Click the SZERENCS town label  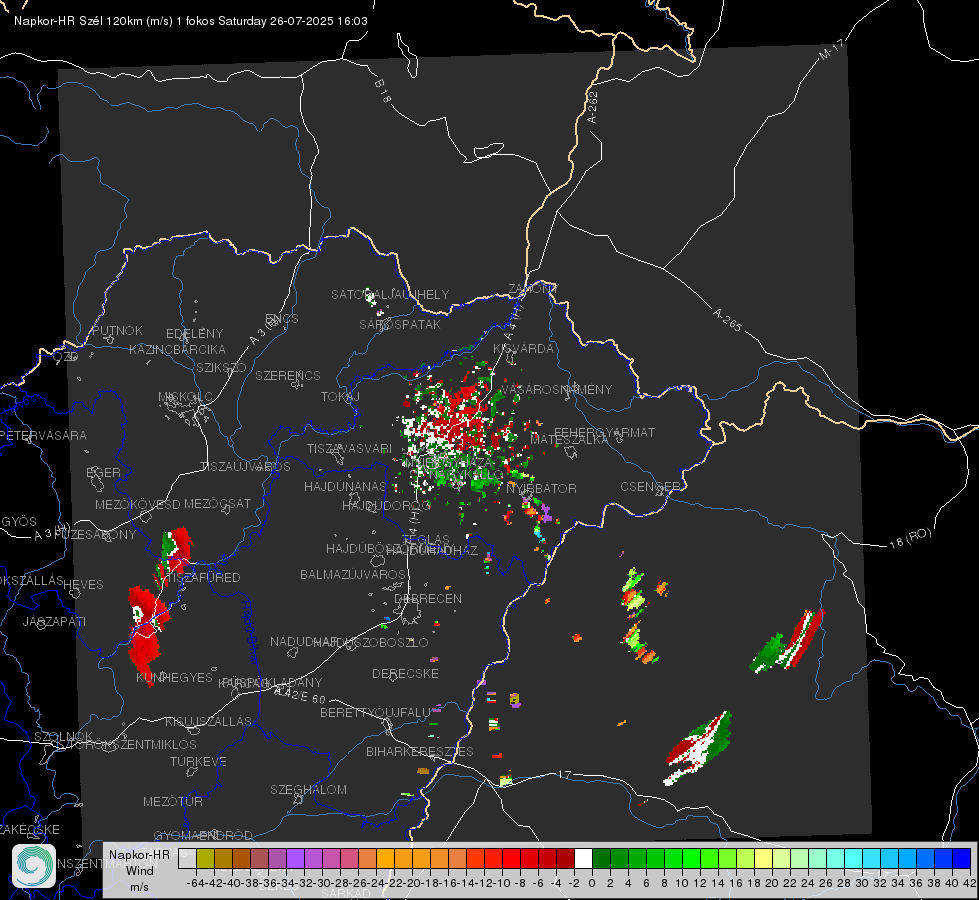pos(288,375)
